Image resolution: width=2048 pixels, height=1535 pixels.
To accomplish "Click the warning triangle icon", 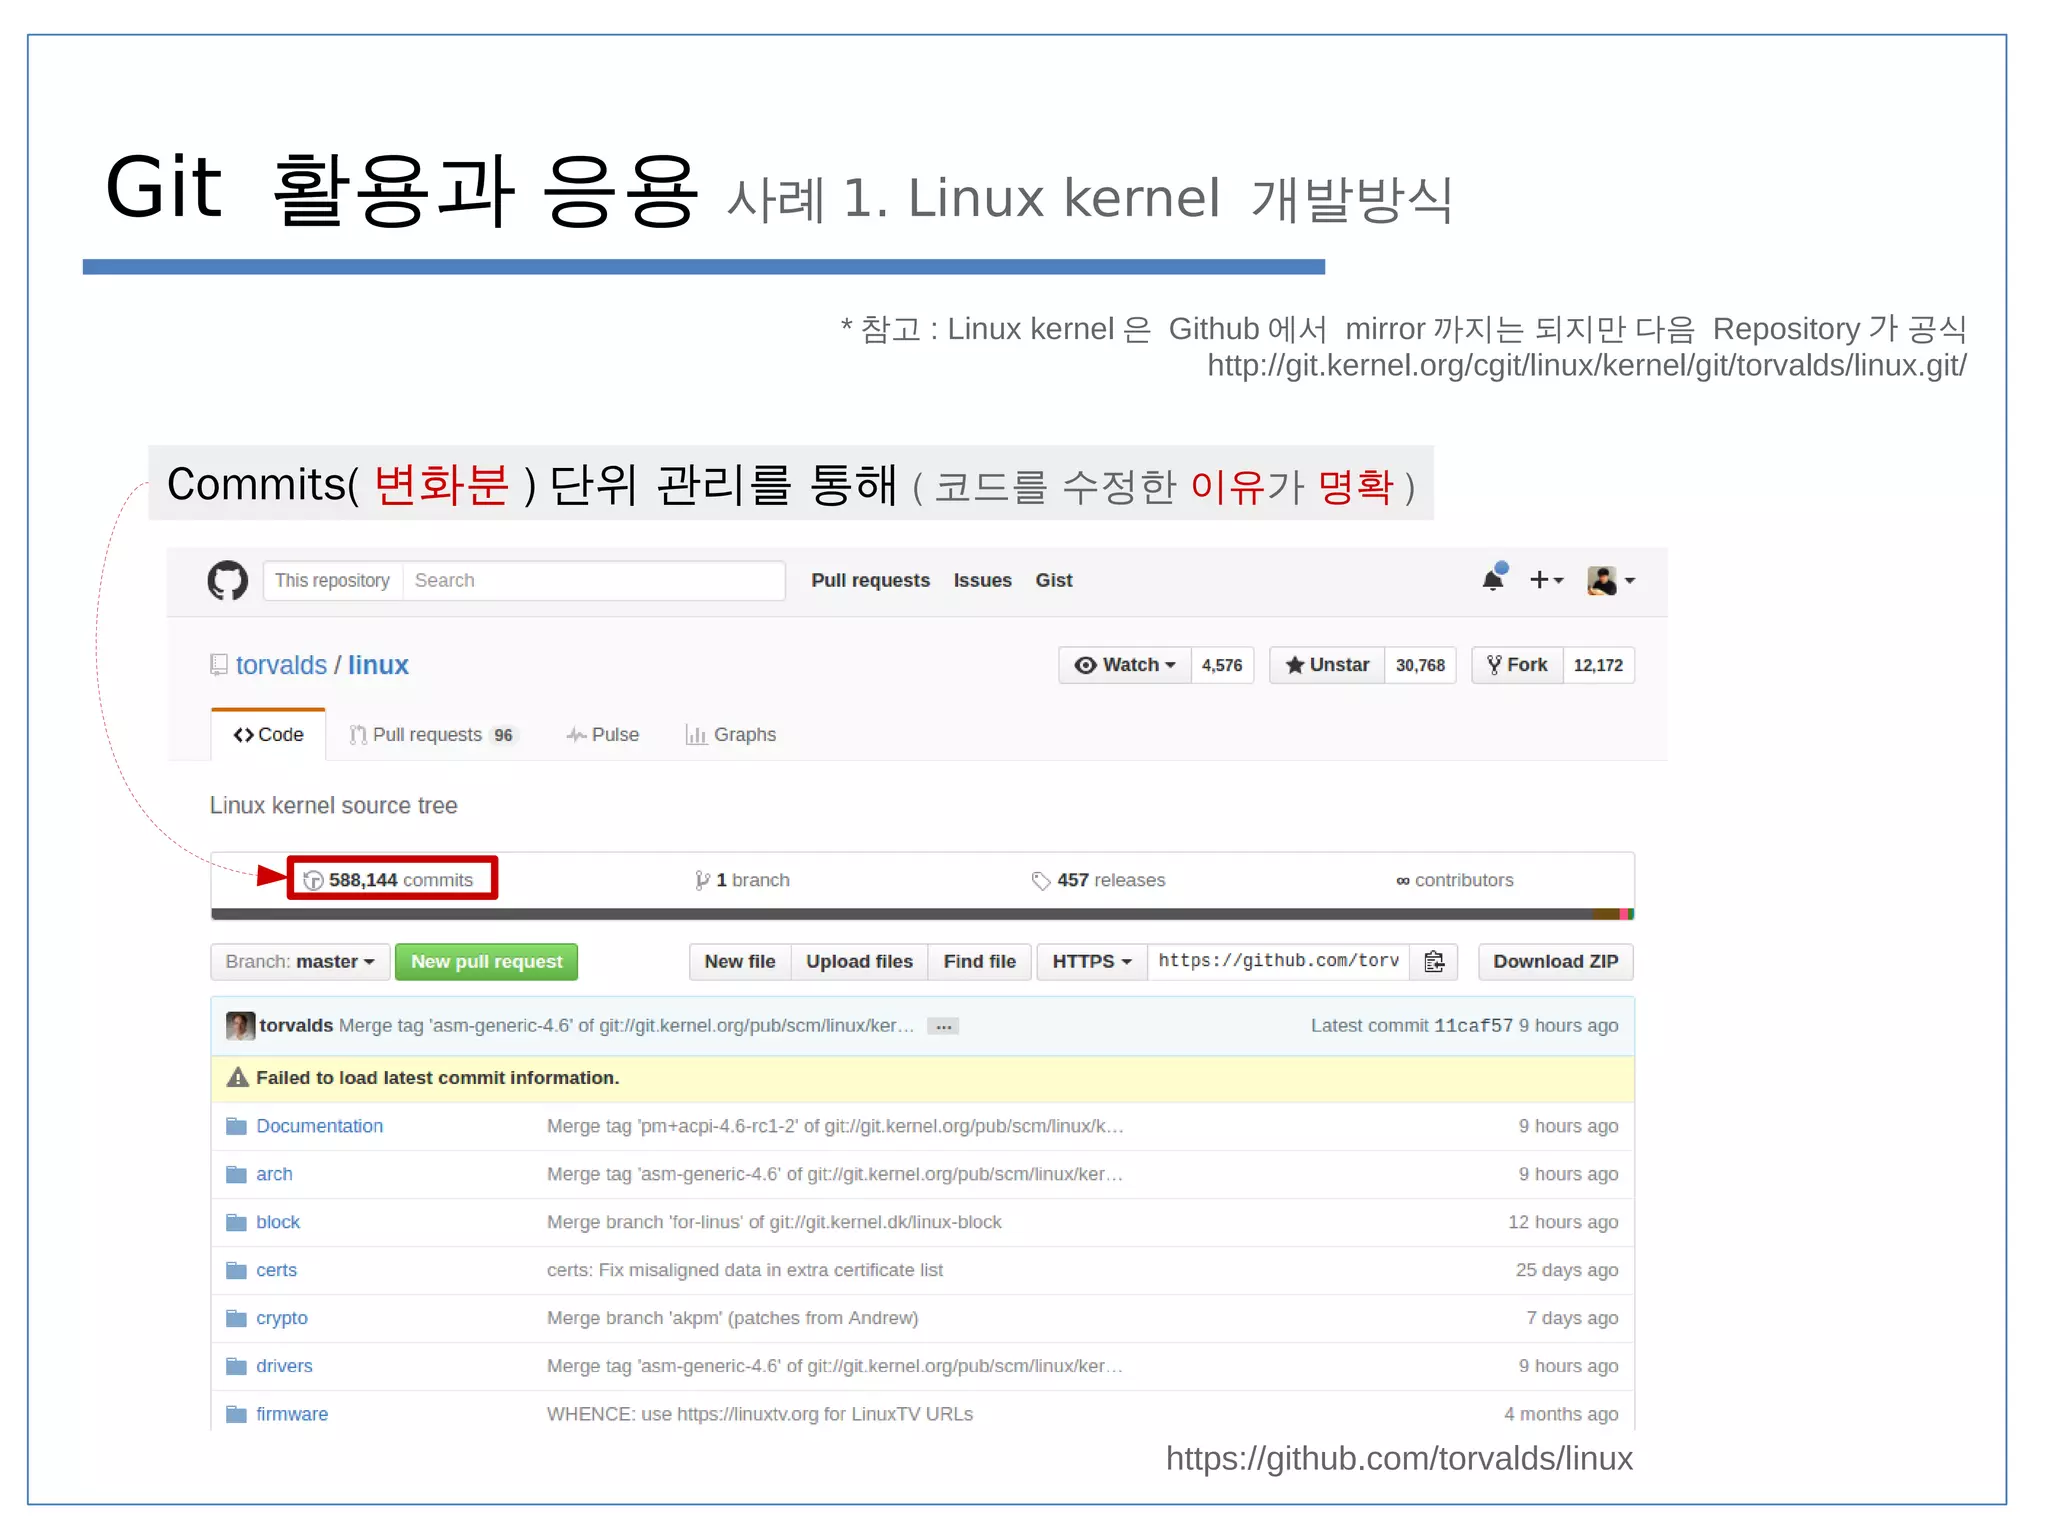I will click(237, 1077).
